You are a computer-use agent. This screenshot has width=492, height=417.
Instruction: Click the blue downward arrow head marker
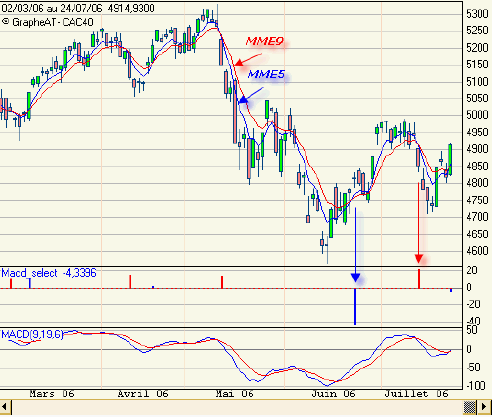click(x=356, y=277)
